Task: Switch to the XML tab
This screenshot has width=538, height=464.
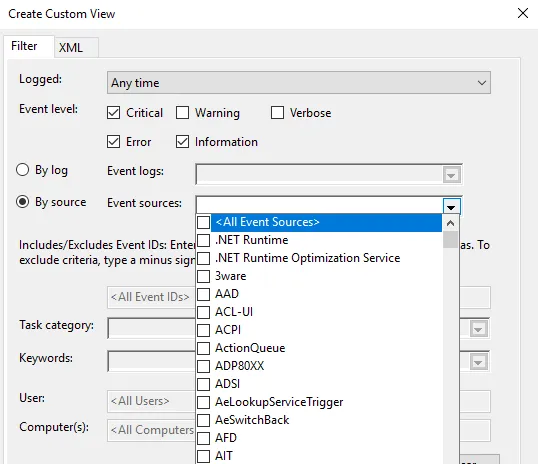Action: (77, 47)
